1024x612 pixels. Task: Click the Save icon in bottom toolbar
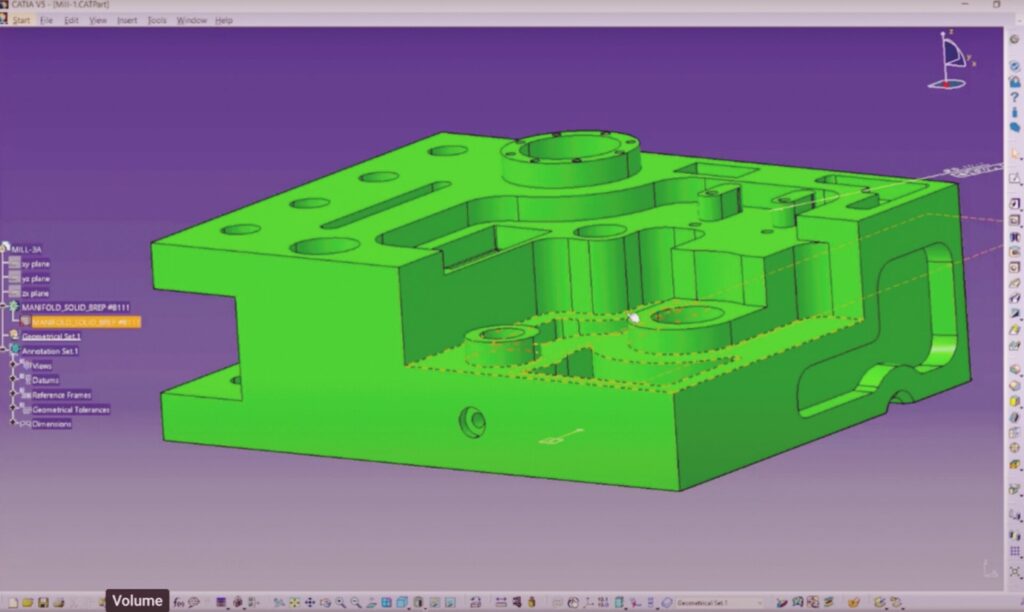(x=44, y=602)
